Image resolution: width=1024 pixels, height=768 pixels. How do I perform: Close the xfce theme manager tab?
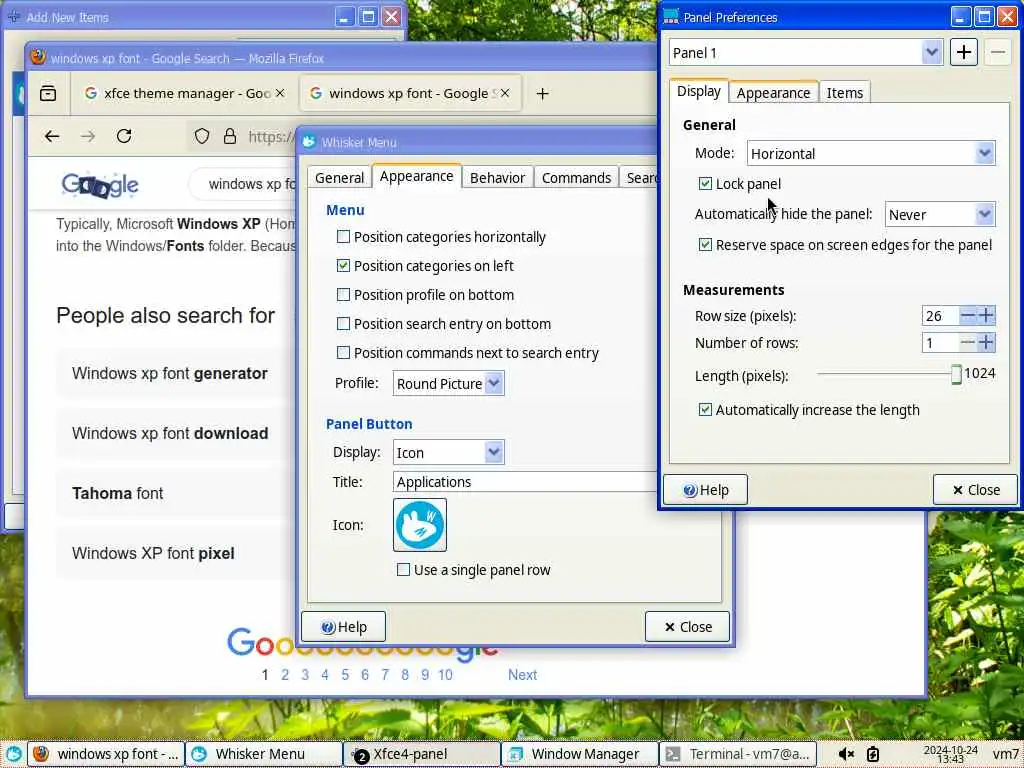tap(280, 93)
